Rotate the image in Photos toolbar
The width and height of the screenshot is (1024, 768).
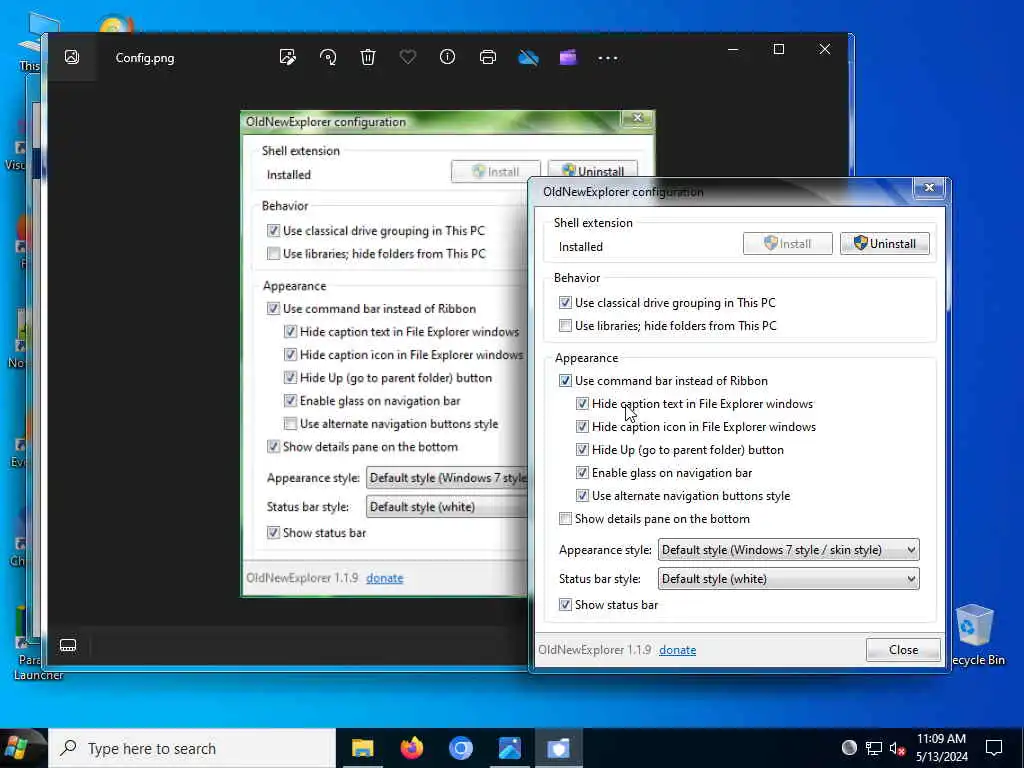(x=328, y=57)
